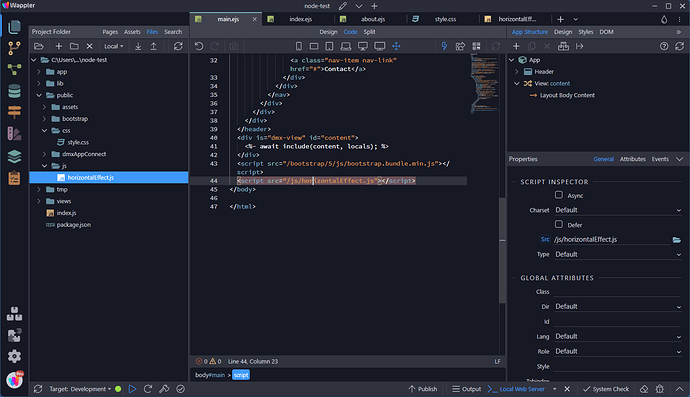Open the Charset dropdown

pos(618,210)
